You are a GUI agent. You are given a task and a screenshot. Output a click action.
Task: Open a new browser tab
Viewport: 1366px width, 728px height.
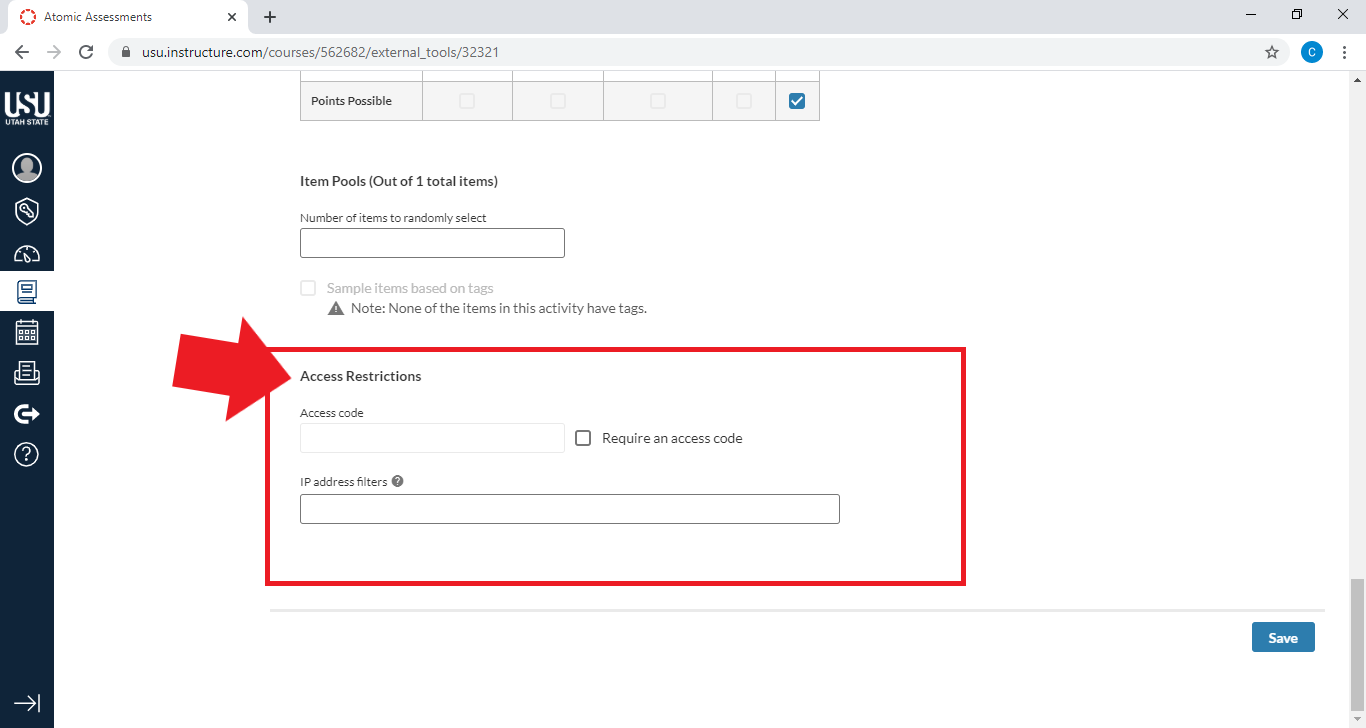coord(270,17)
